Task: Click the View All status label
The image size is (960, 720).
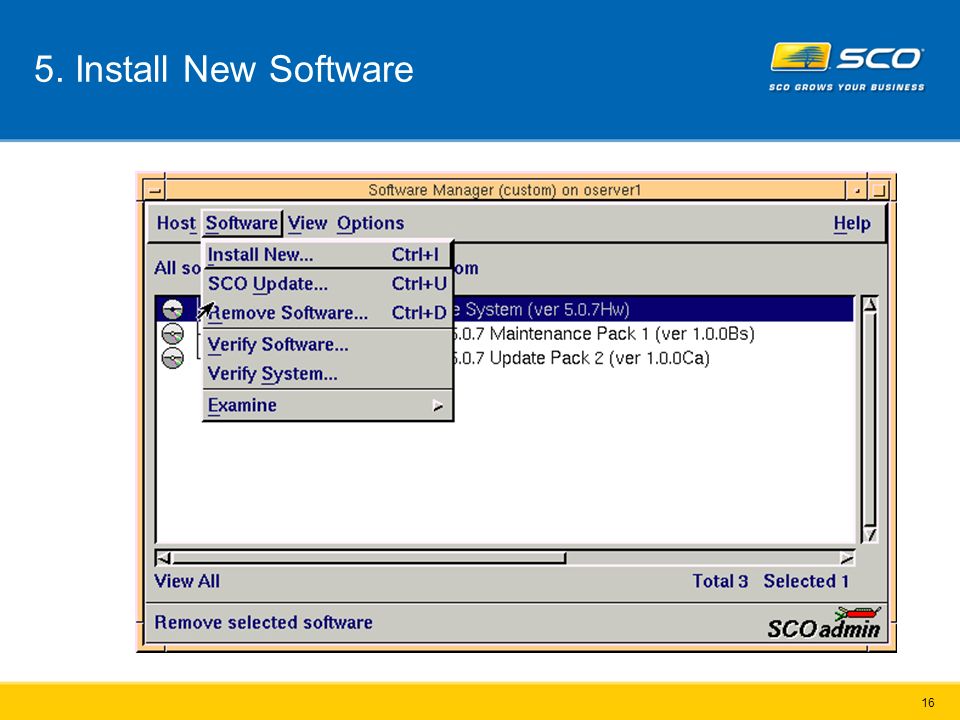Action: click(x=187, y=581)
